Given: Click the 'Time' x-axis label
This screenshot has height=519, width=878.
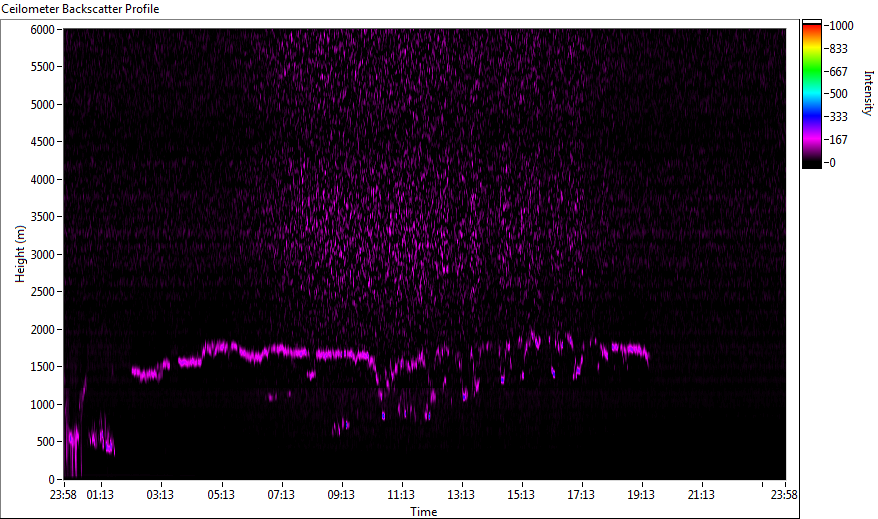Looking at the screenshot, I should (x=423, y=512).
